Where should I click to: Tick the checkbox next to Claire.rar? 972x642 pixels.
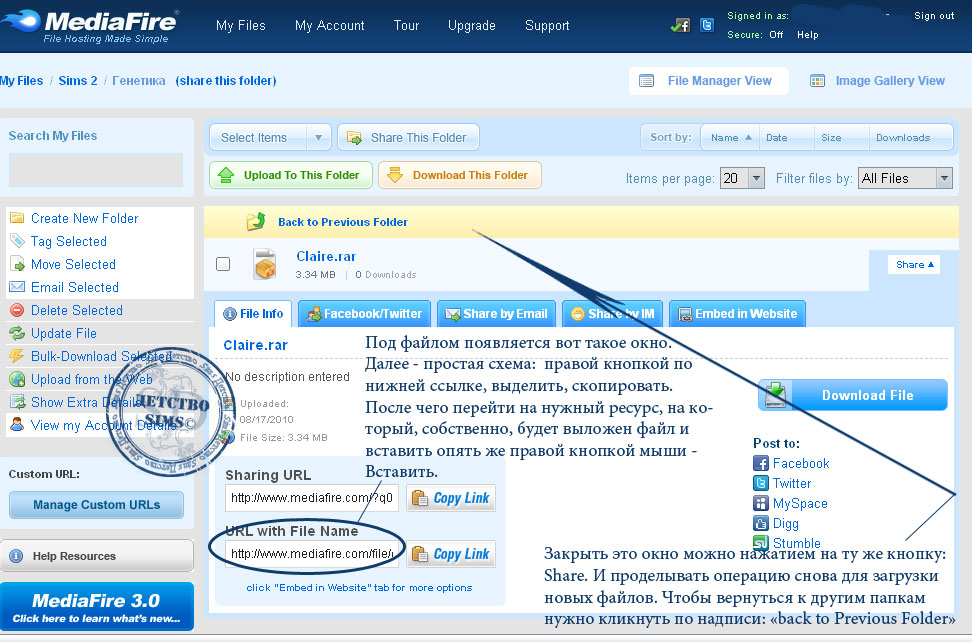pyautogui.click(x=223, y=264)
